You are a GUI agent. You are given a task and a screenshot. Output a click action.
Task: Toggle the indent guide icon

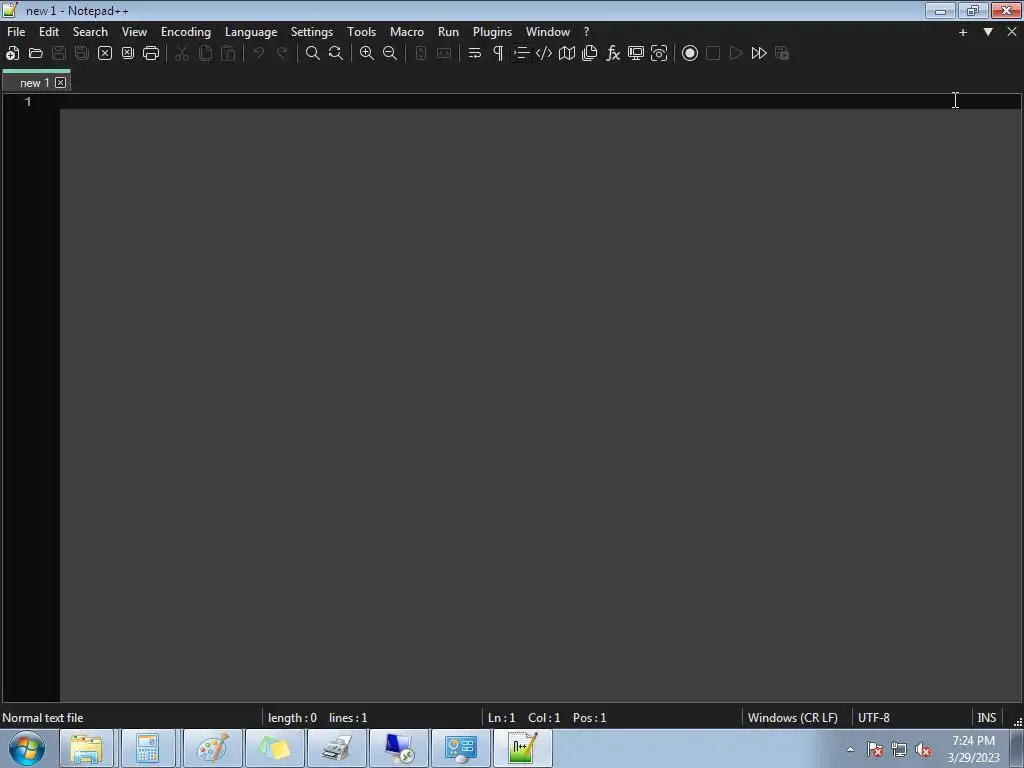pos(521,54)
